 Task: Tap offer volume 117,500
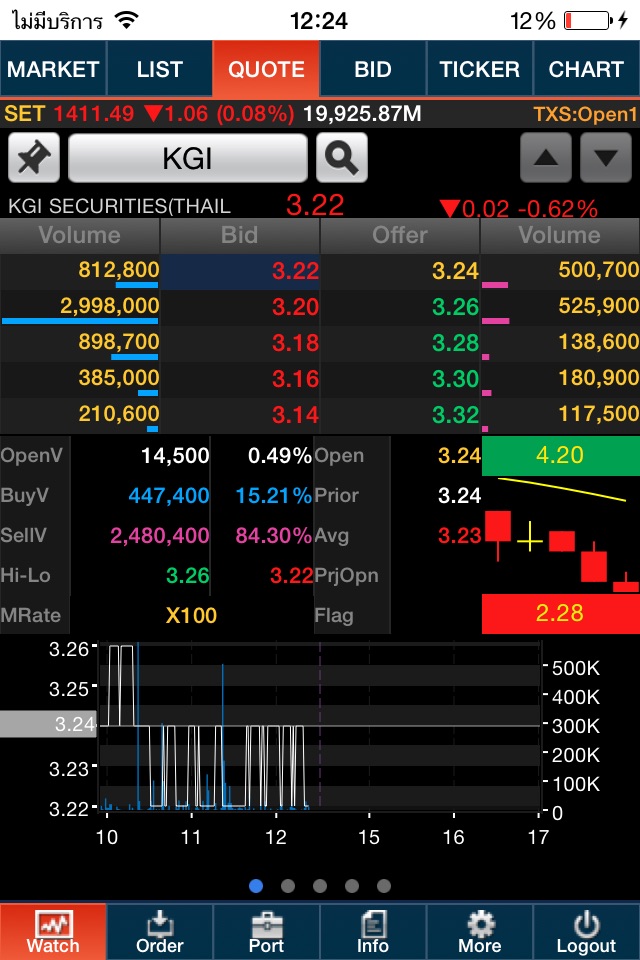(598, 414)
